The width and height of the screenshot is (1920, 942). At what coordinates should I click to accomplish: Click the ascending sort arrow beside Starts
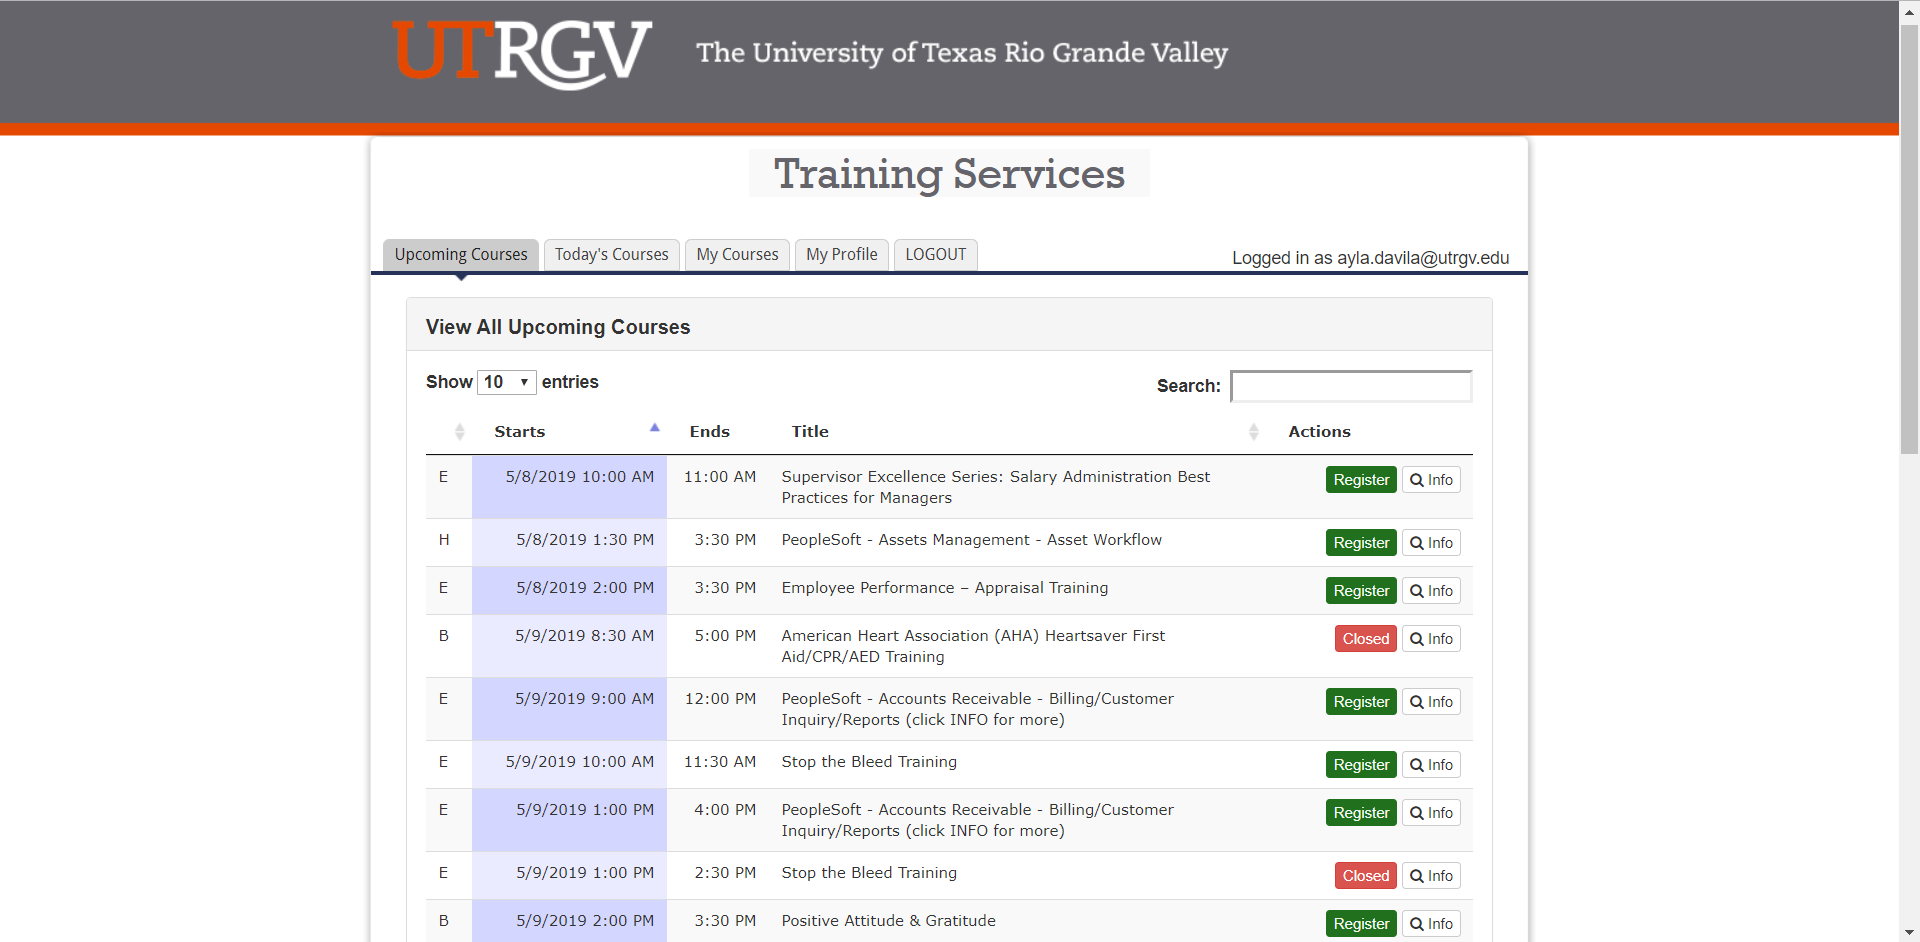[655, 428]
